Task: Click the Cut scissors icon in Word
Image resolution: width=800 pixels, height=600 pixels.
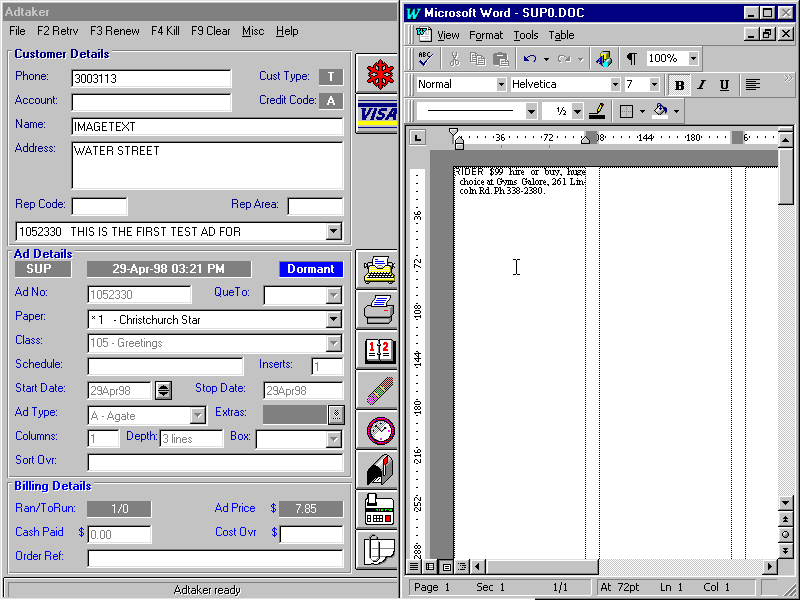Action: (454, 59)
